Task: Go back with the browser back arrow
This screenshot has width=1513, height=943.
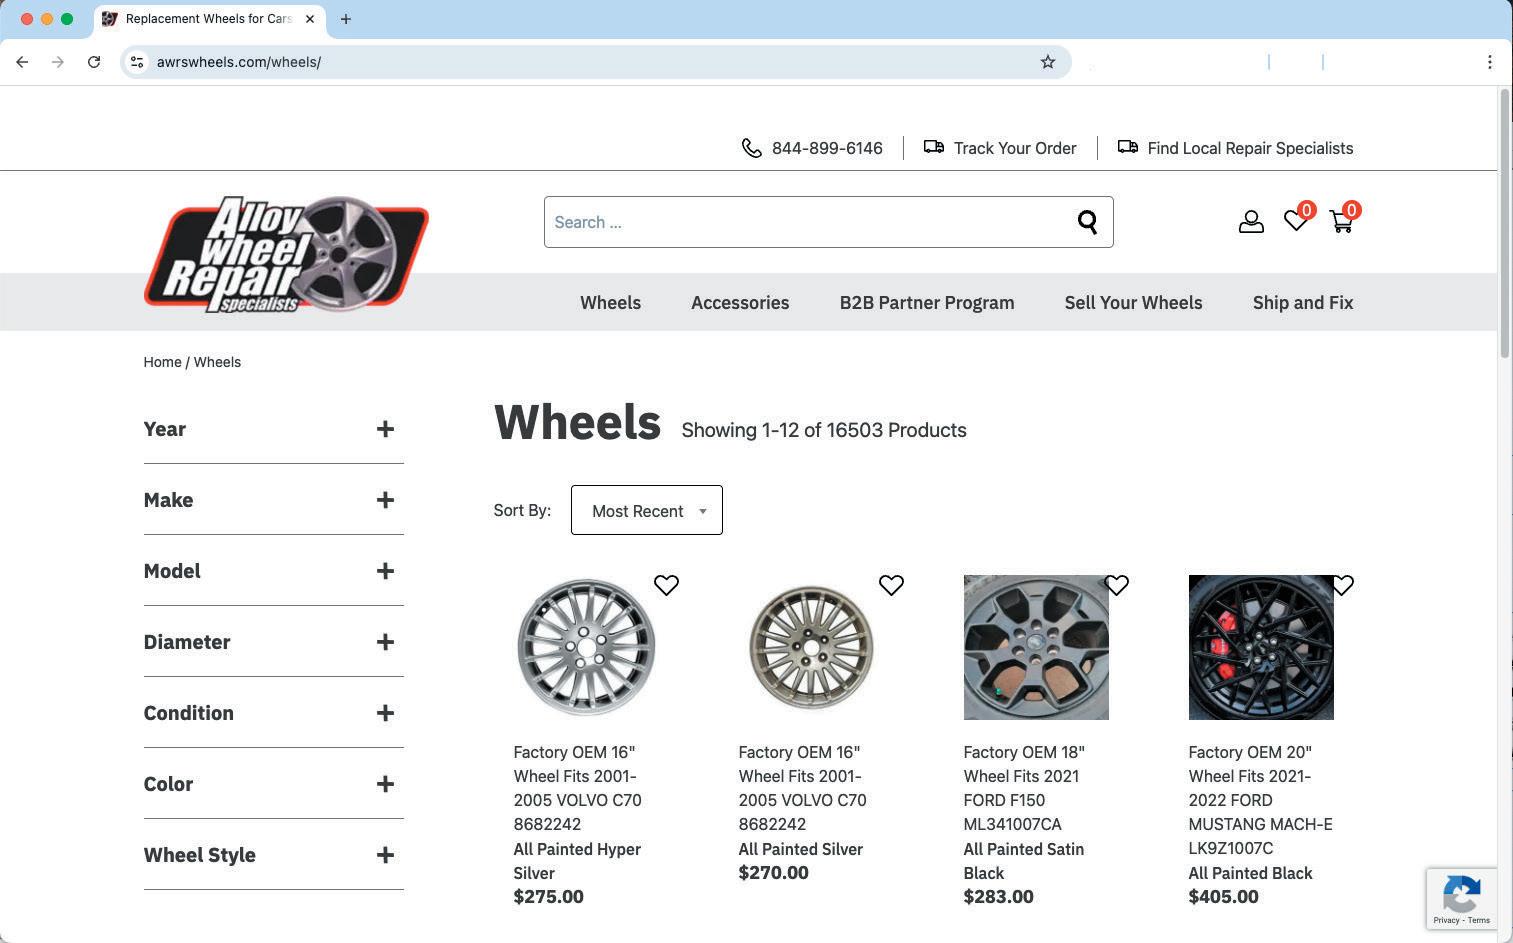Action: (22, 62)
